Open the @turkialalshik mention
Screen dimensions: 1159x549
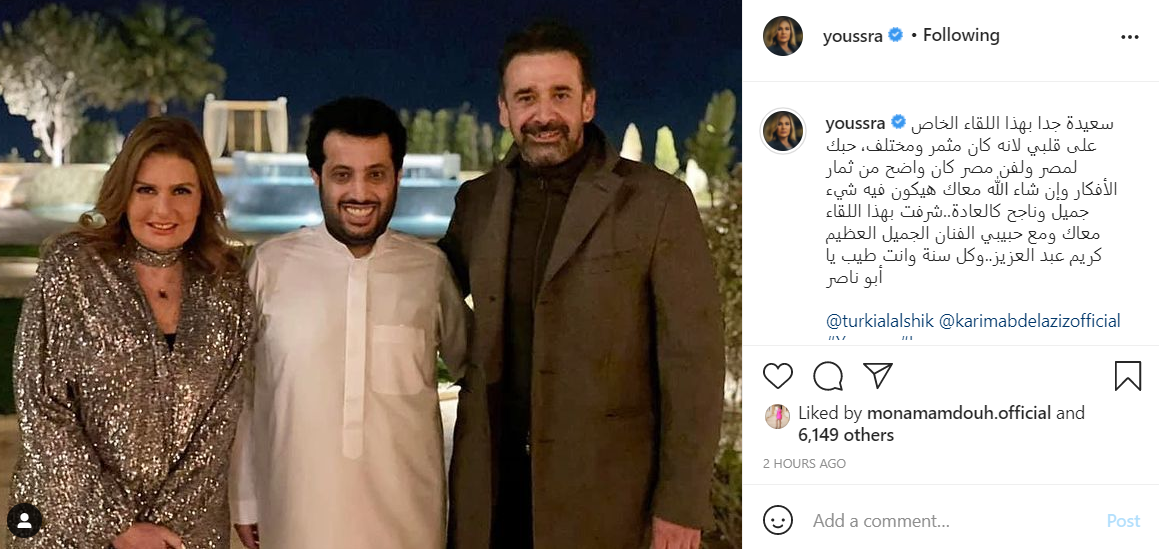[880, 321]
